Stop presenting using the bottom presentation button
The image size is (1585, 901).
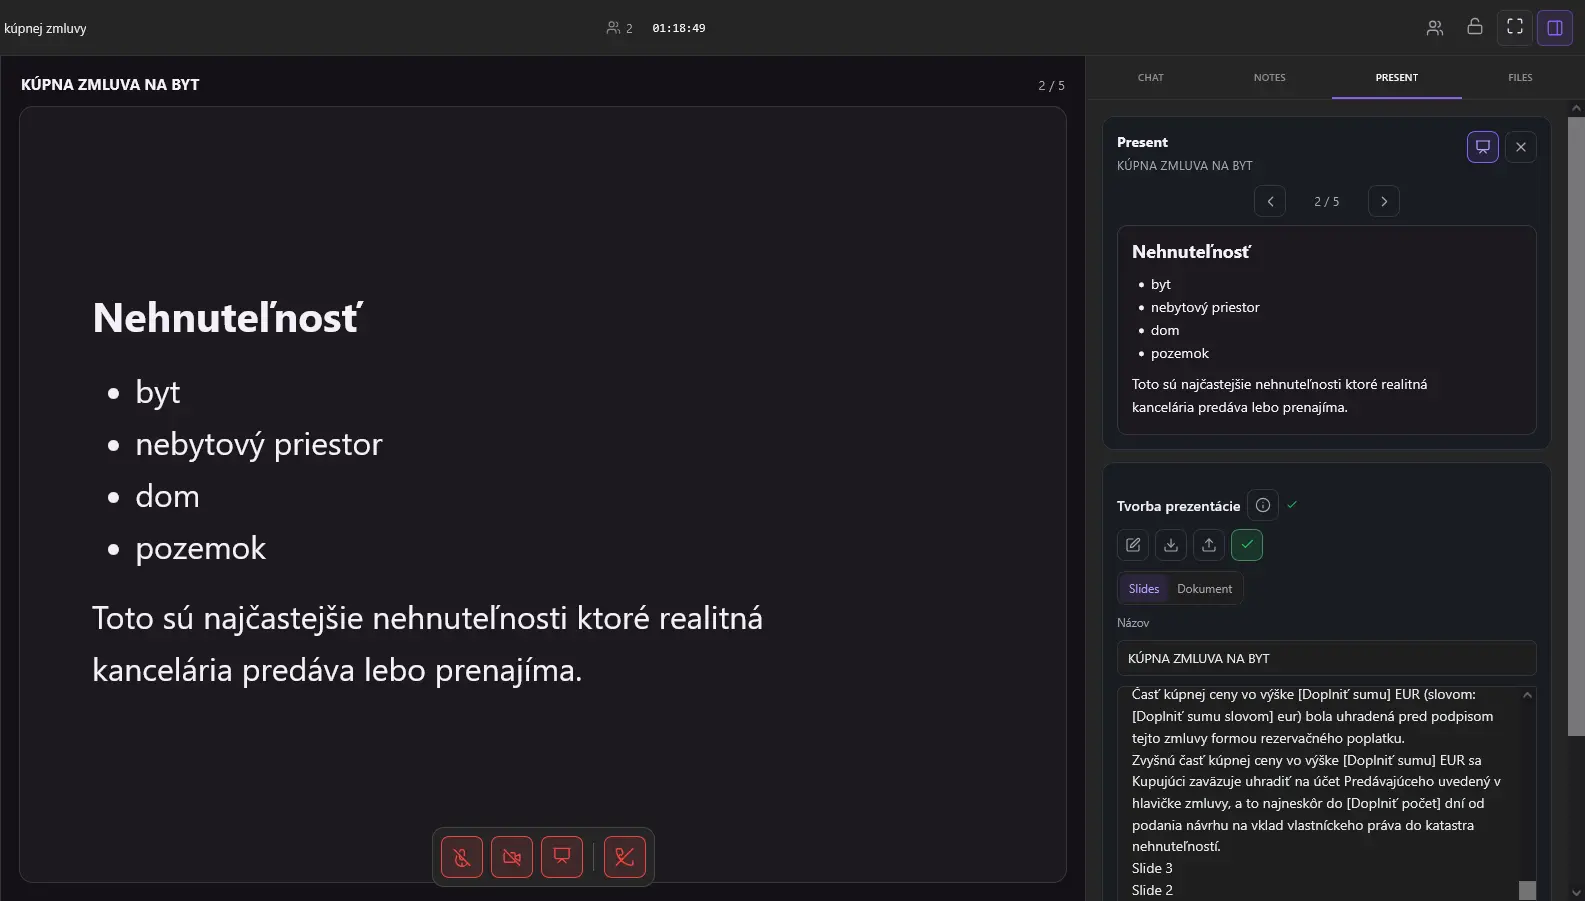point(562,857)
